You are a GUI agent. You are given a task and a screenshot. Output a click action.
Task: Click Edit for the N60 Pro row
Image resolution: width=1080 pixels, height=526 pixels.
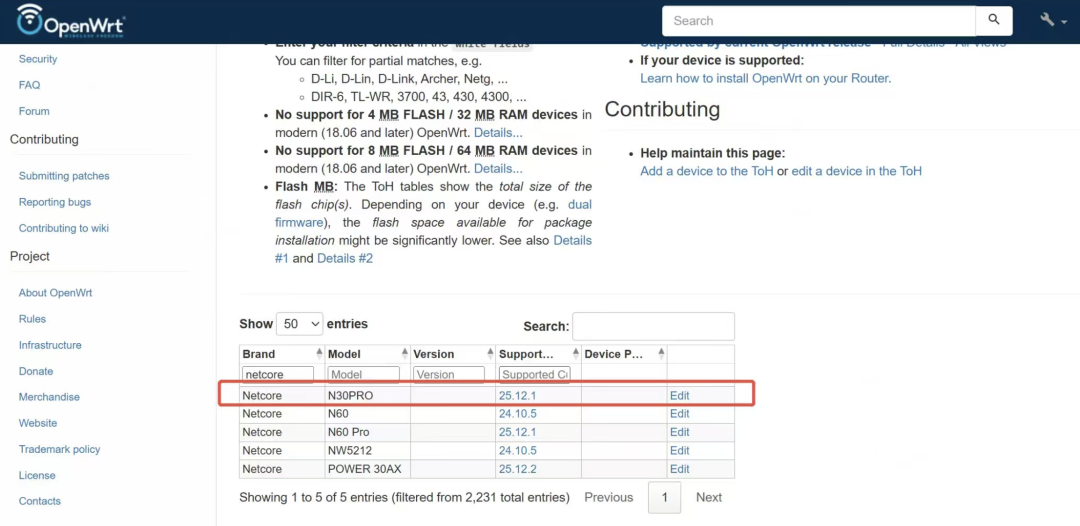[x=679, y=432]
